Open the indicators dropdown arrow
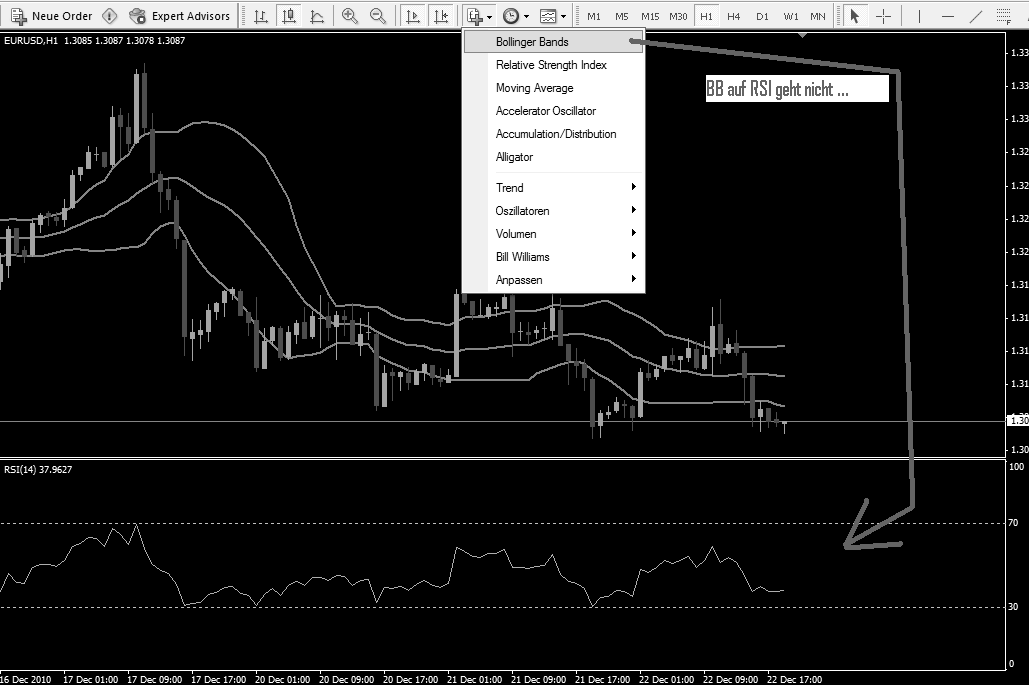The height and width of the screenshot is (685, 1029). point(490,16)
